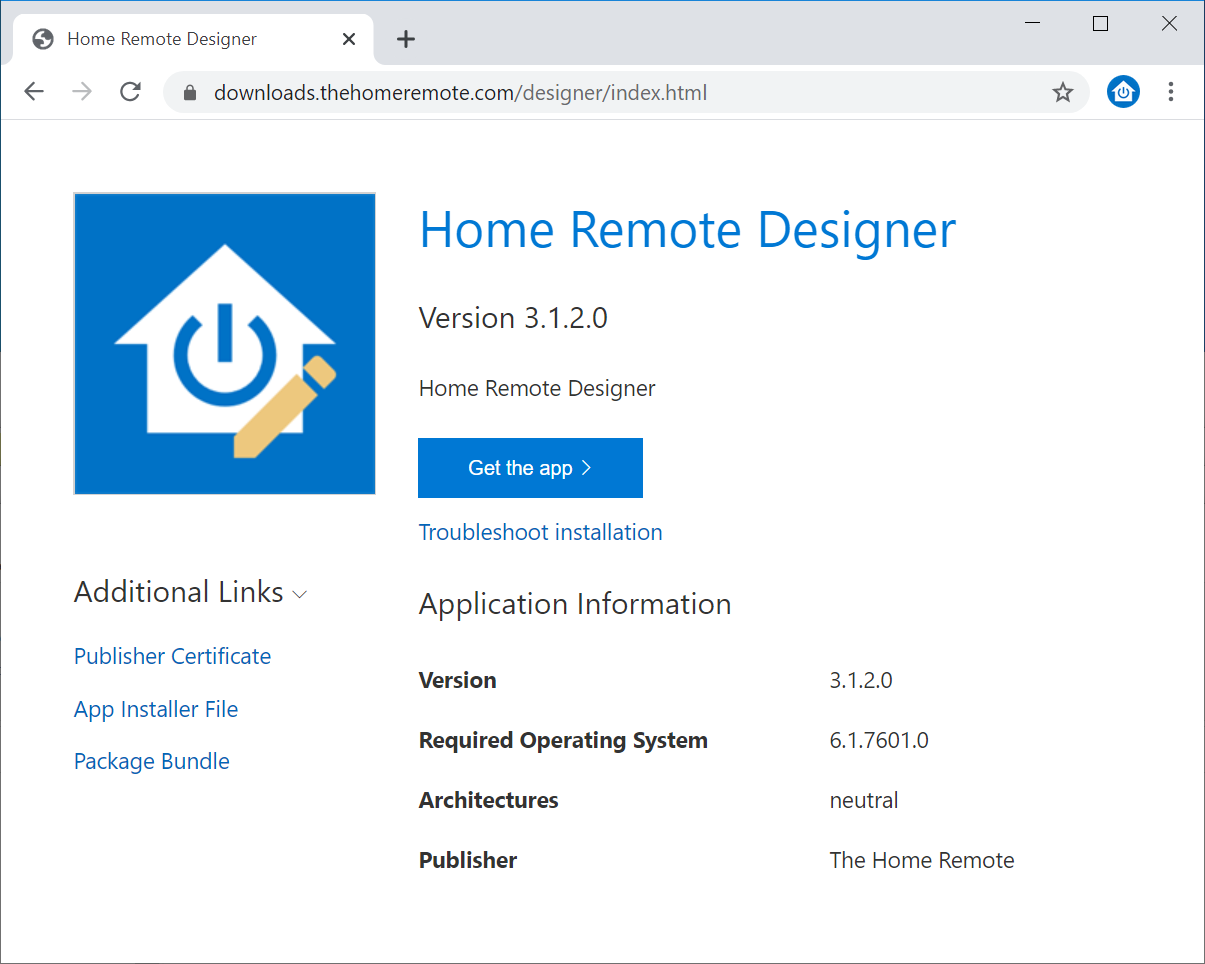Collapse the Additional Links section
The height and width of the screenshot is (964, 1205).
299,594
